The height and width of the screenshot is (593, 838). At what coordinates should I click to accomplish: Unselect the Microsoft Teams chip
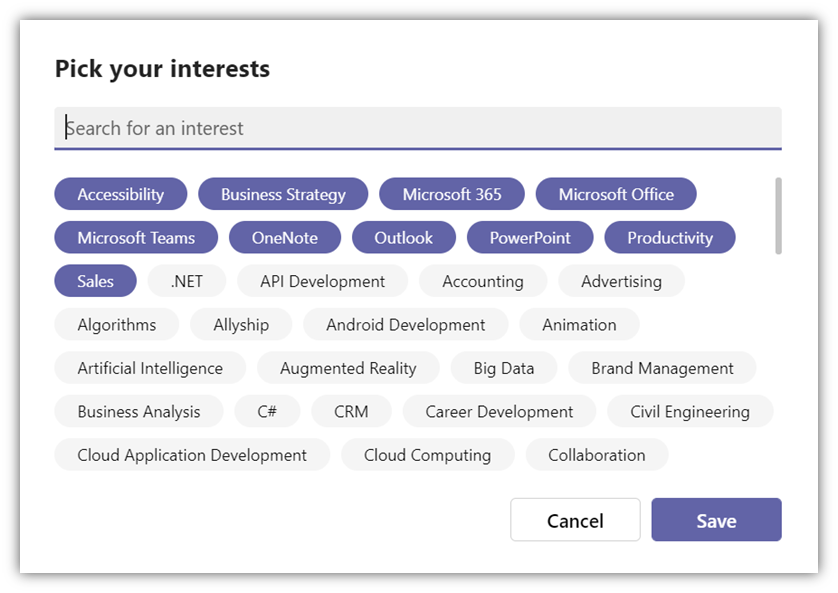(136, 238)
